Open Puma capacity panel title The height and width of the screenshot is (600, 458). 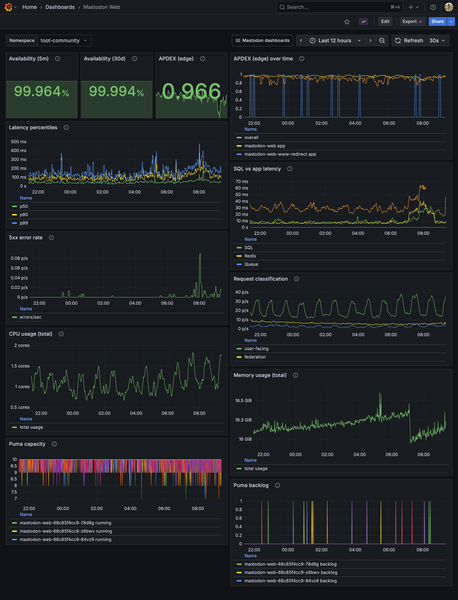coord(27,444)
